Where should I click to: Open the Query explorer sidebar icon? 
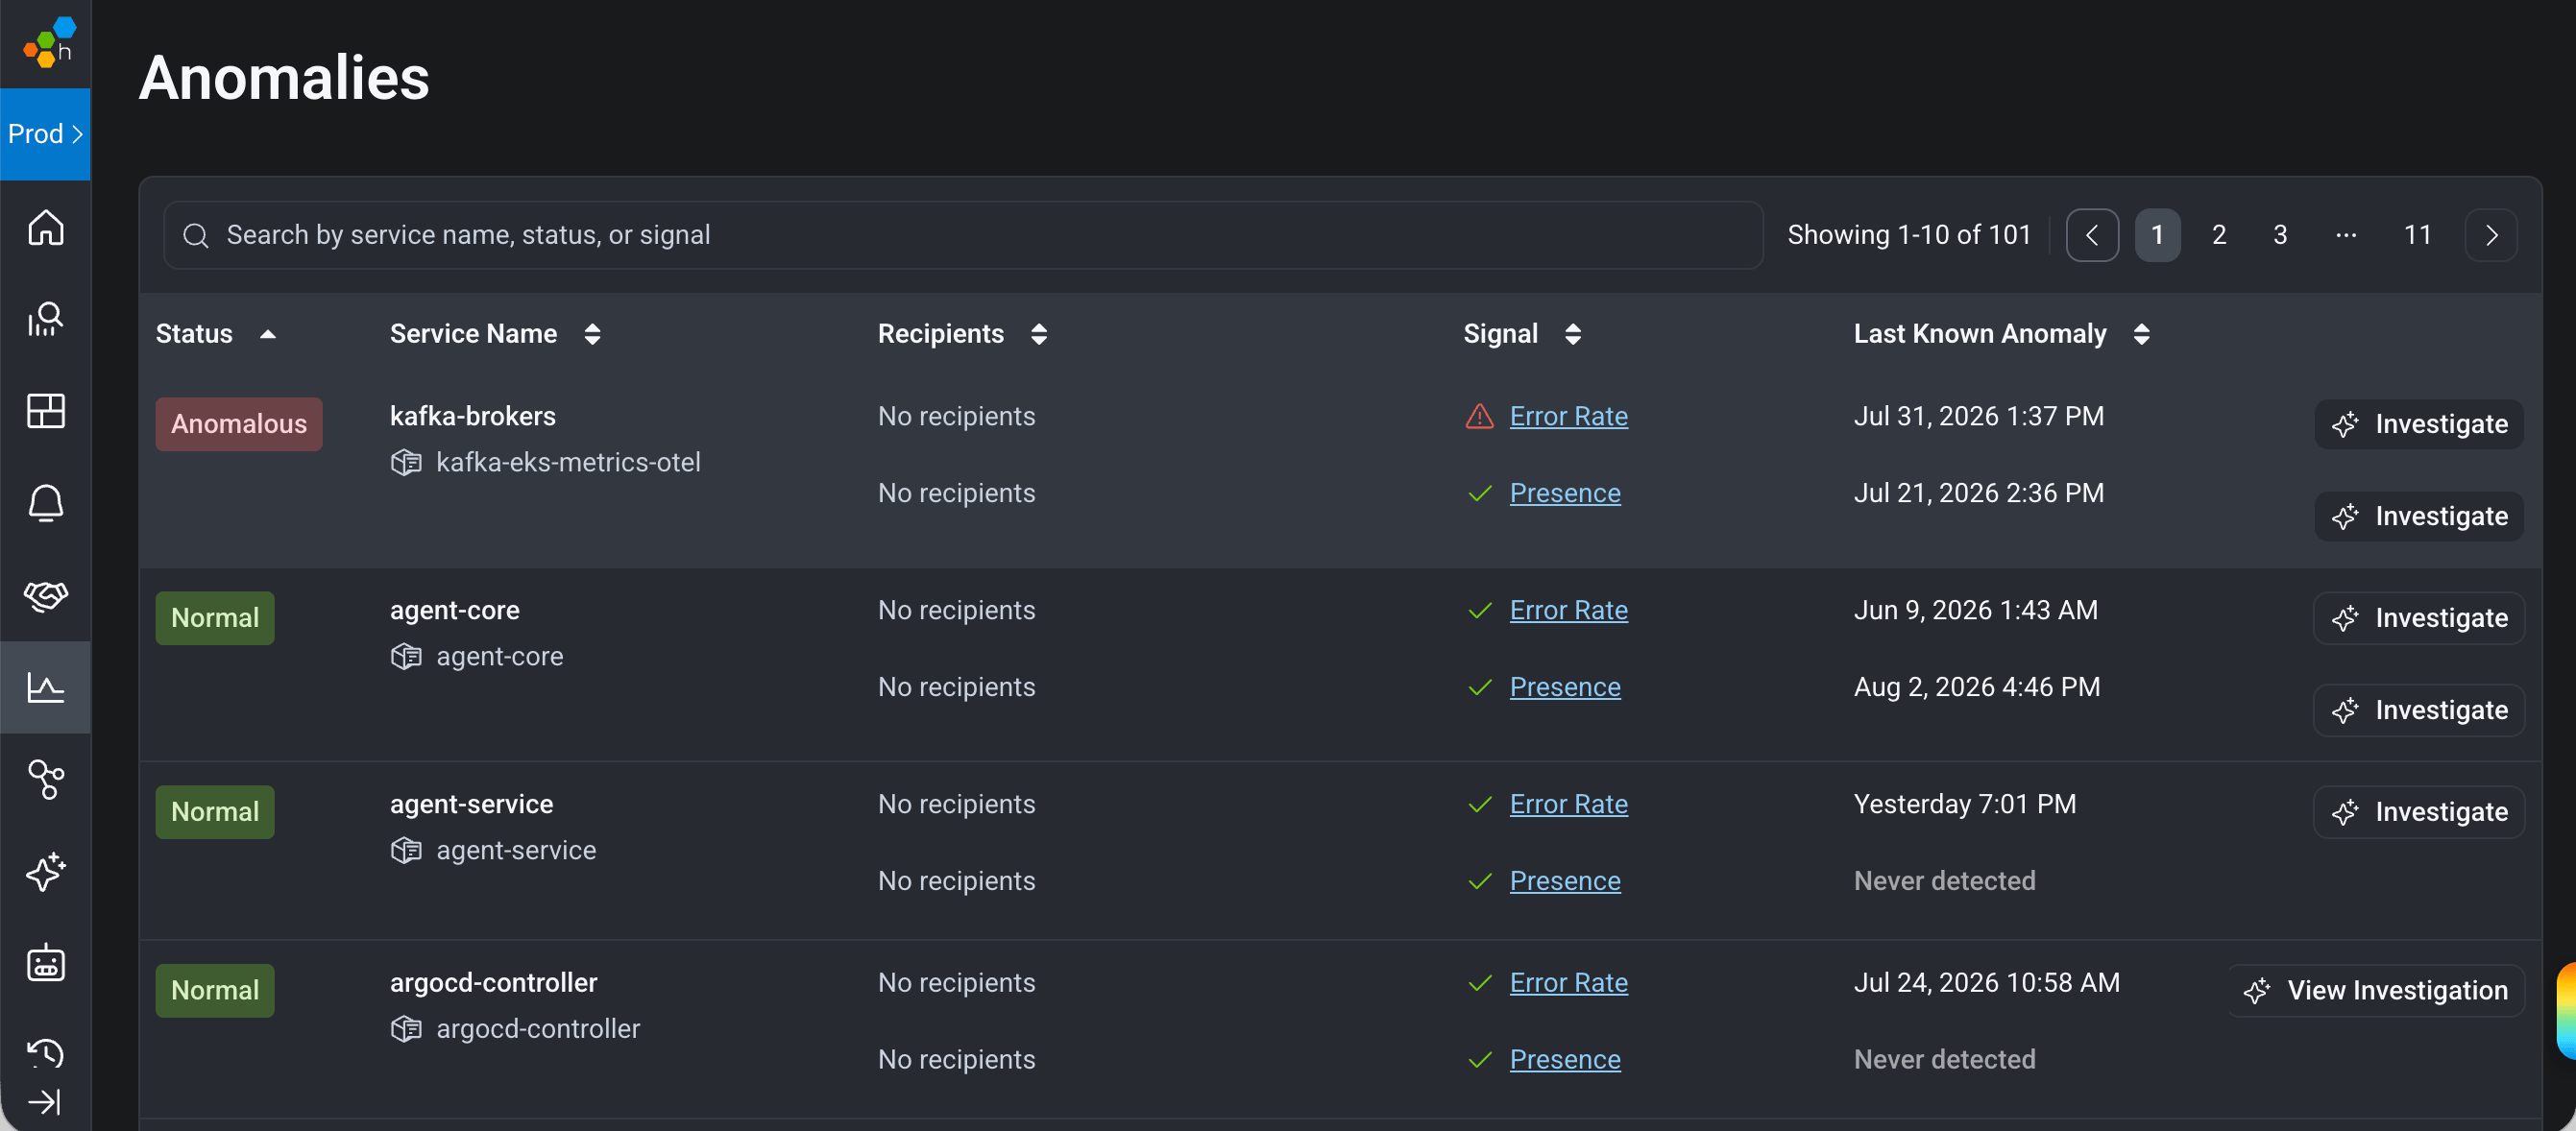(x=46, y=319)
